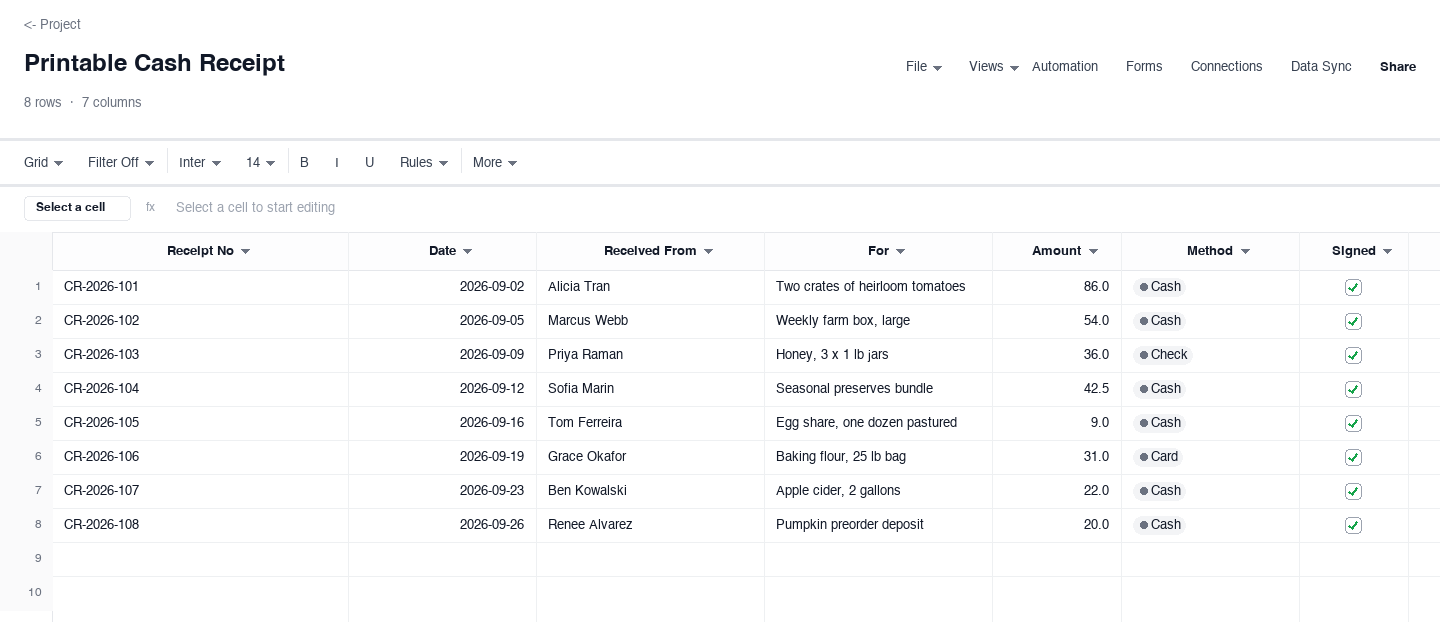Select amount cell 9.0
This screenshot has height=622, width=1440.
point(1057,423)
